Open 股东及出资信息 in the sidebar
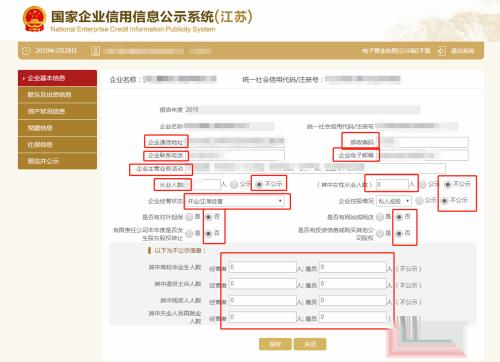The height and width of the screenshot is (362, 500). pos(57,95)
